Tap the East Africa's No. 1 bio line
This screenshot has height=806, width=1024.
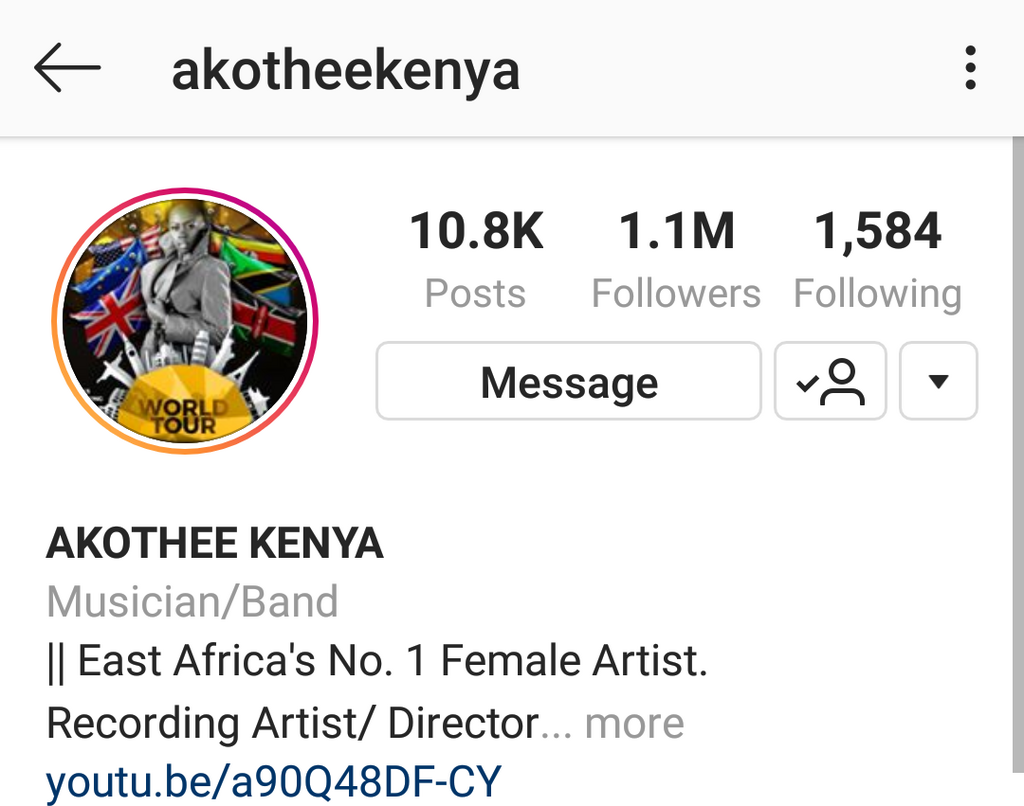tap(377, 661)
